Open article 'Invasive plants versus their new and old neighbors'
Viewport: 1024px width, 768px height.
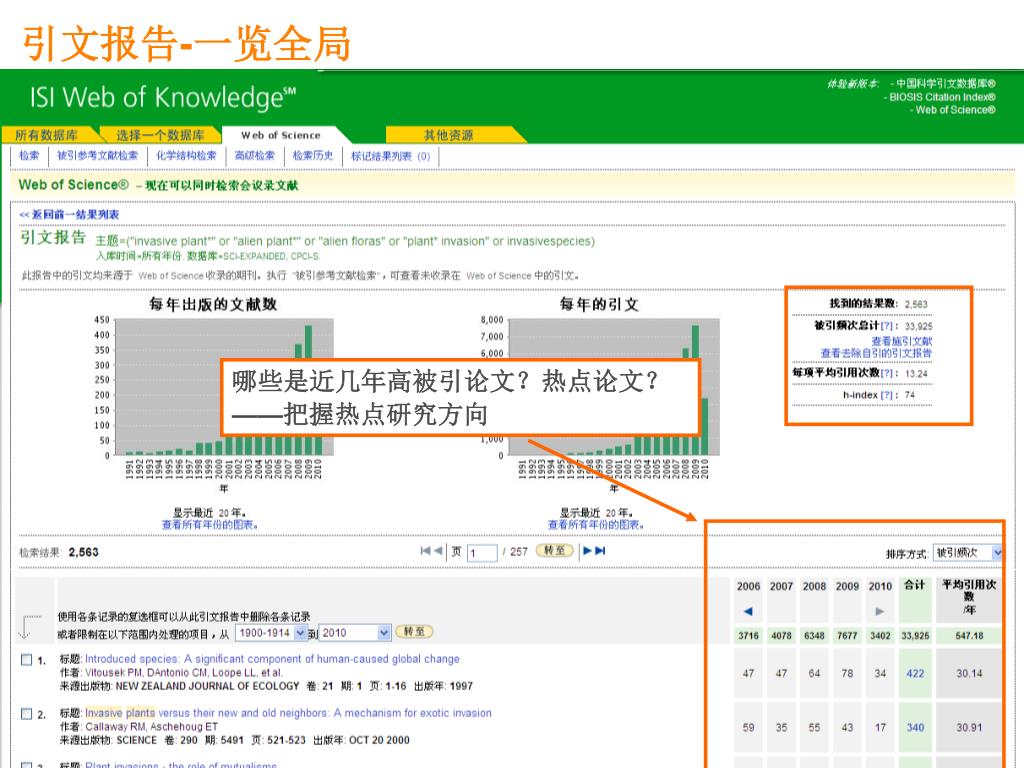pos(288,713)
